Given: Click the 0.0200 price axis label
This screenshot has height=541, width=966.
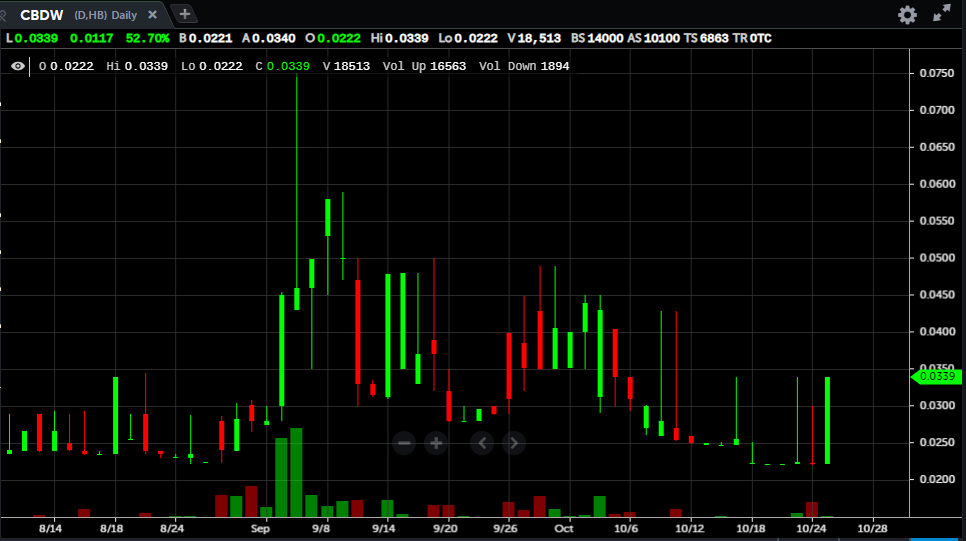Looking at the screenshot, I should pyautogui.click(x=936, y=479).
